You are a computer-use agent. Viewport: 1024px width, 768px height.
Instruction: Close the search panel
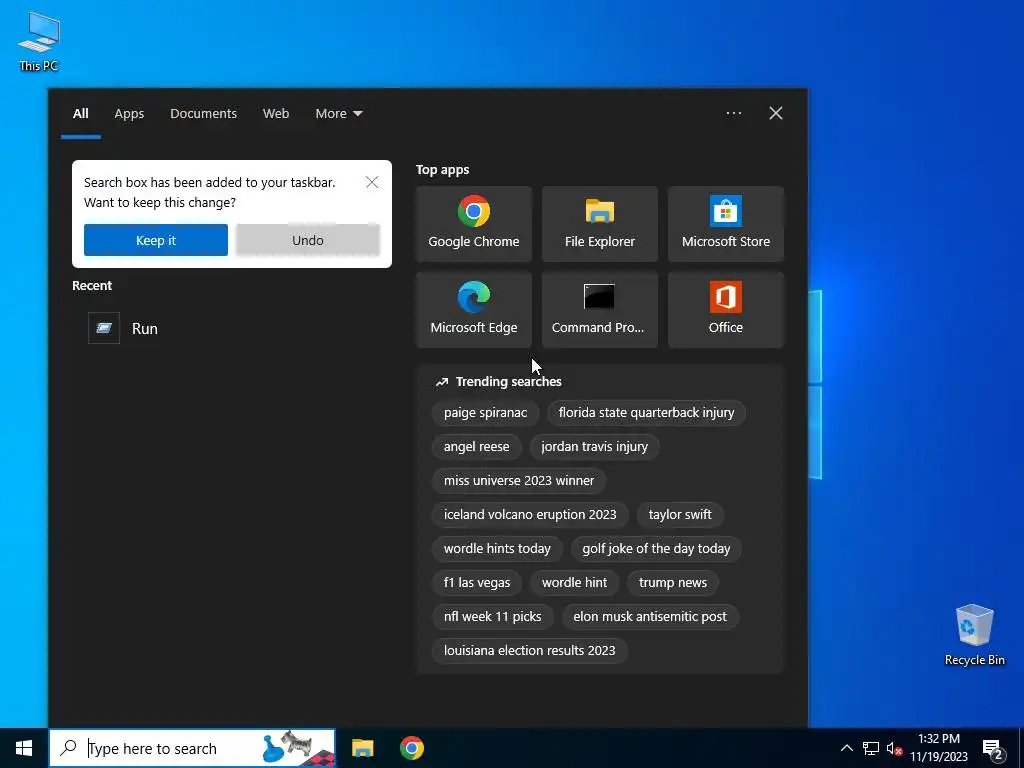[x=776, y=113]
